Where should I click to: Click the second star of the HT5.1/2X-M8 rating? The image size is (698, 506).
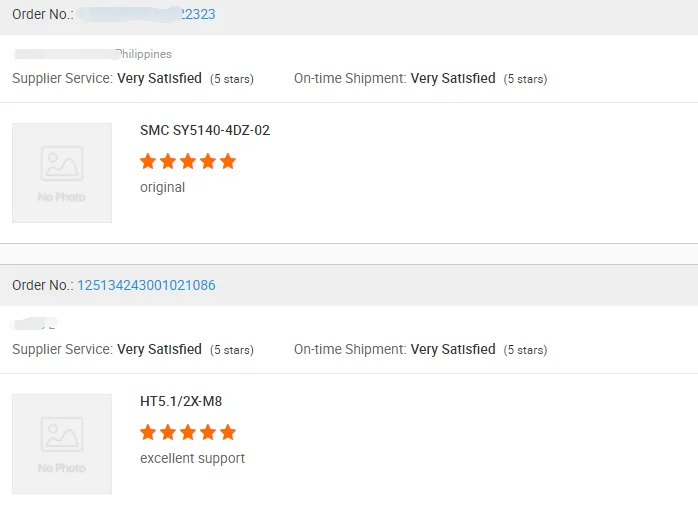168,432
